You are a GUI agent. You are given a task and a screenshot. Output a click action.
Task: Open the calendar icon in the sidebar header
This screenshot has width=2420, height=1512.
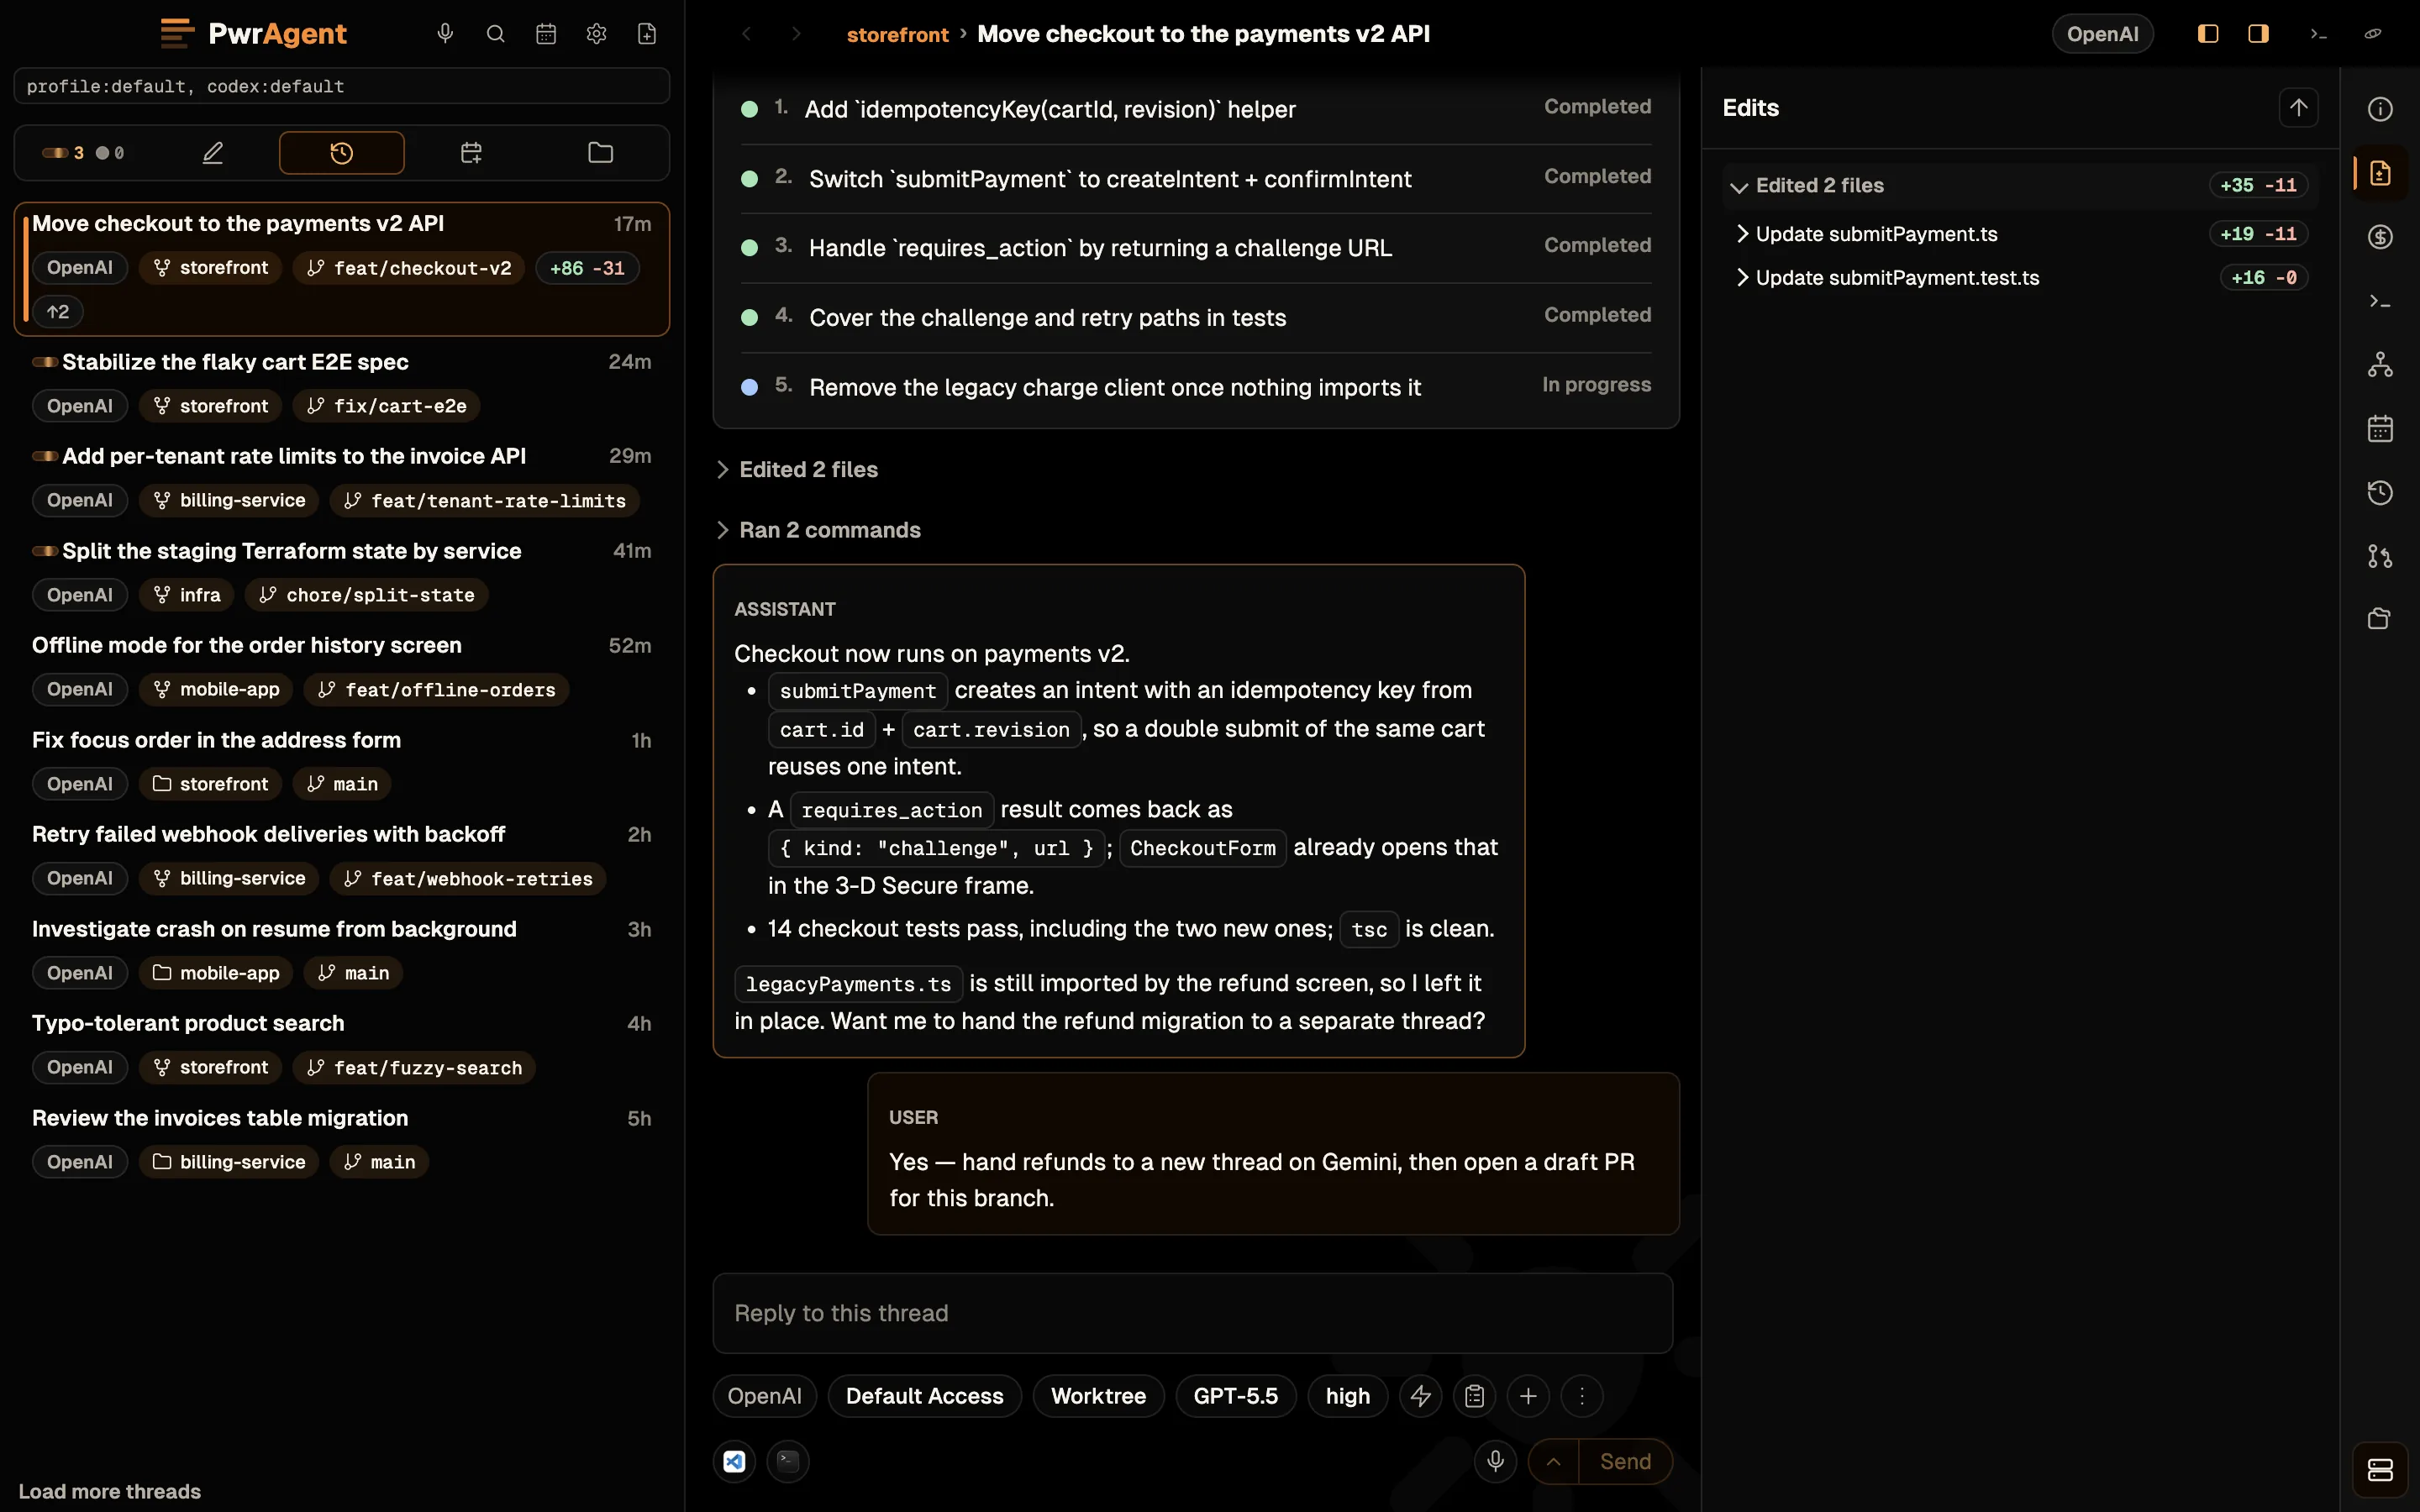coord(546,34)
